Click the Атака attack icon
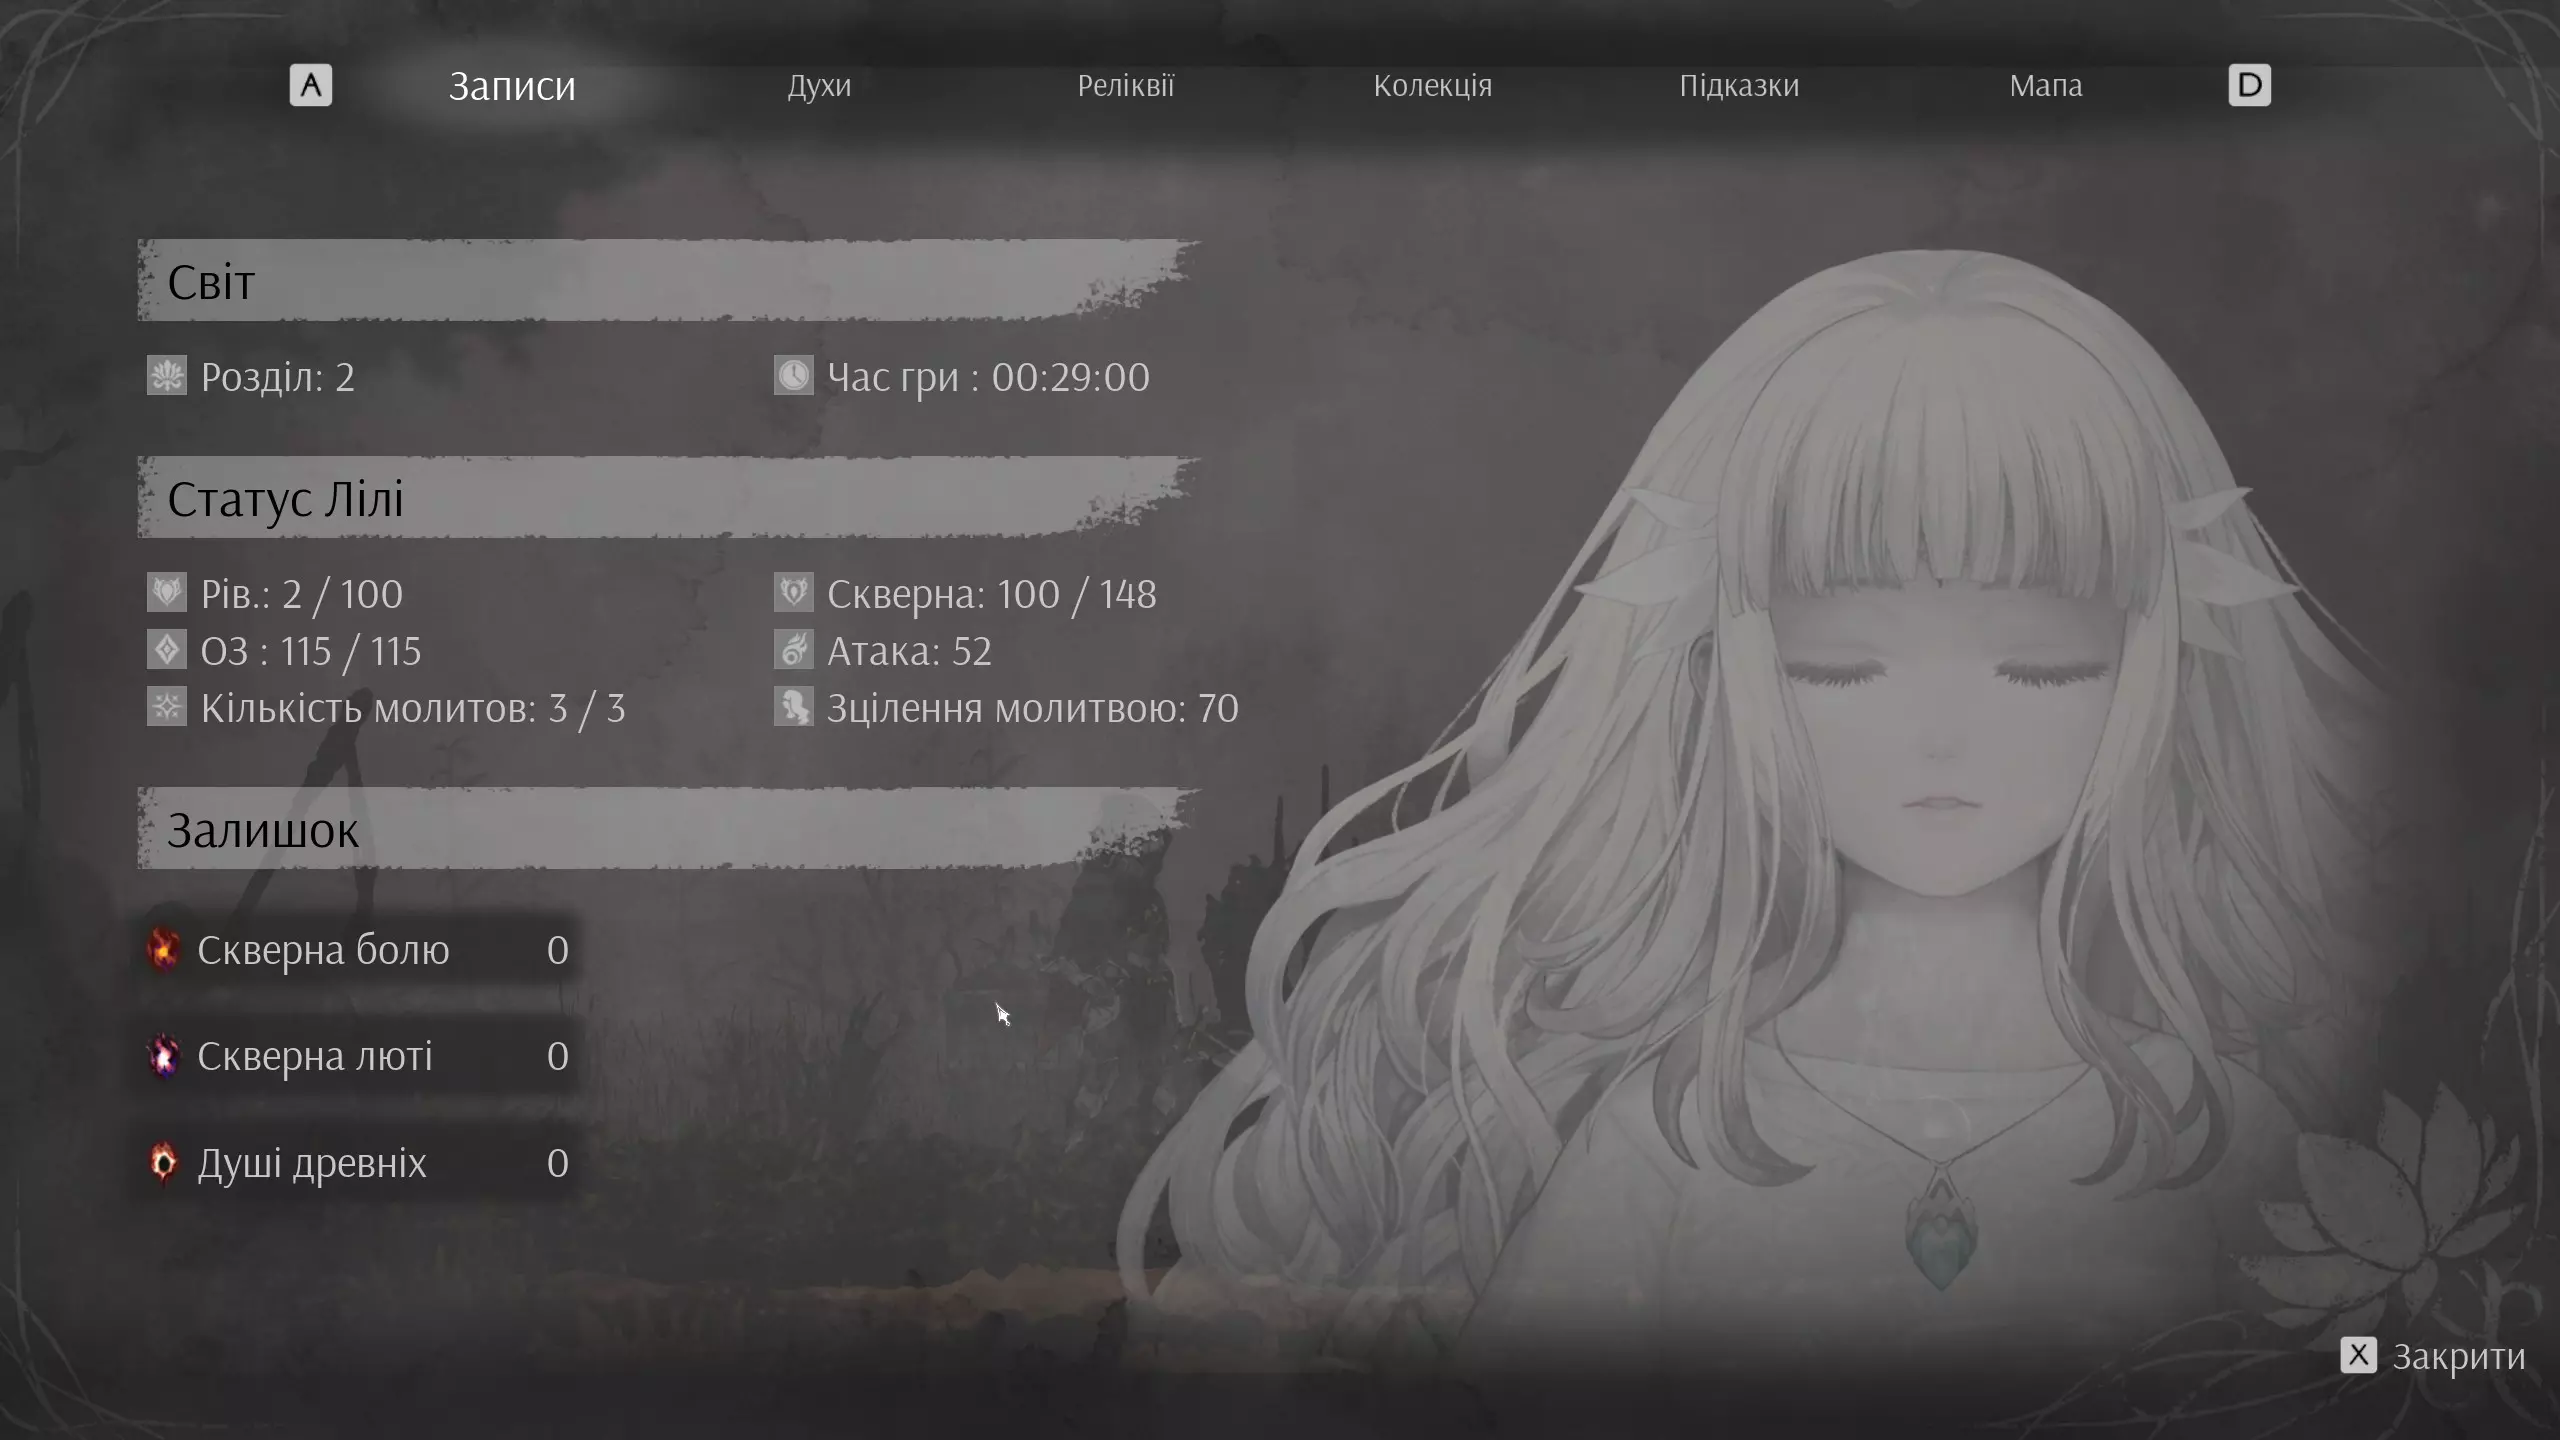 [x=793, y=650]
